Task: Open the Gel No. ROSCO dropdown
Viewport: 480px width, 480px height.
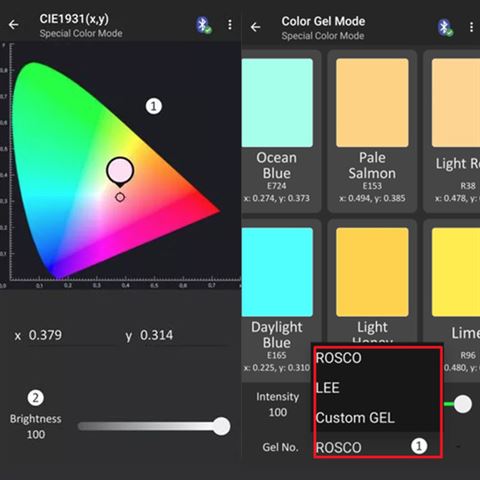Action: tap(378, 447)
